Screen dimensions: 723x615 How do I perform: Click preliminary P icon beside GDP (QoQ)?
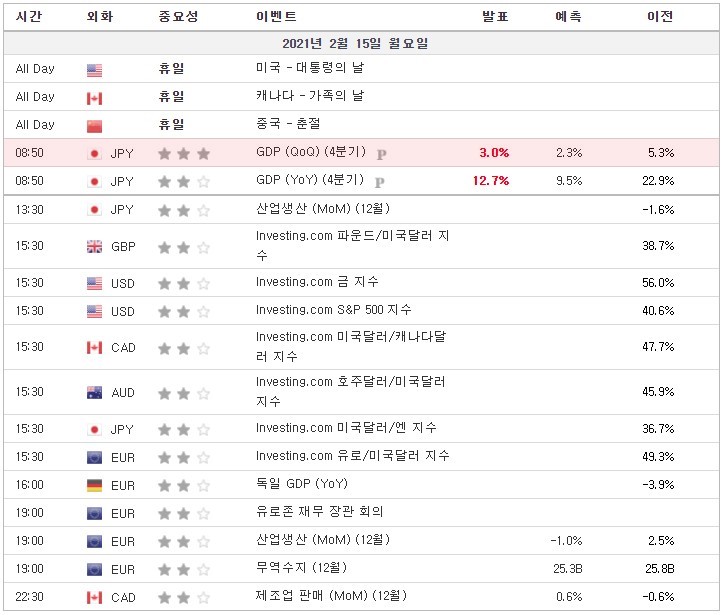tap(381, 154)
